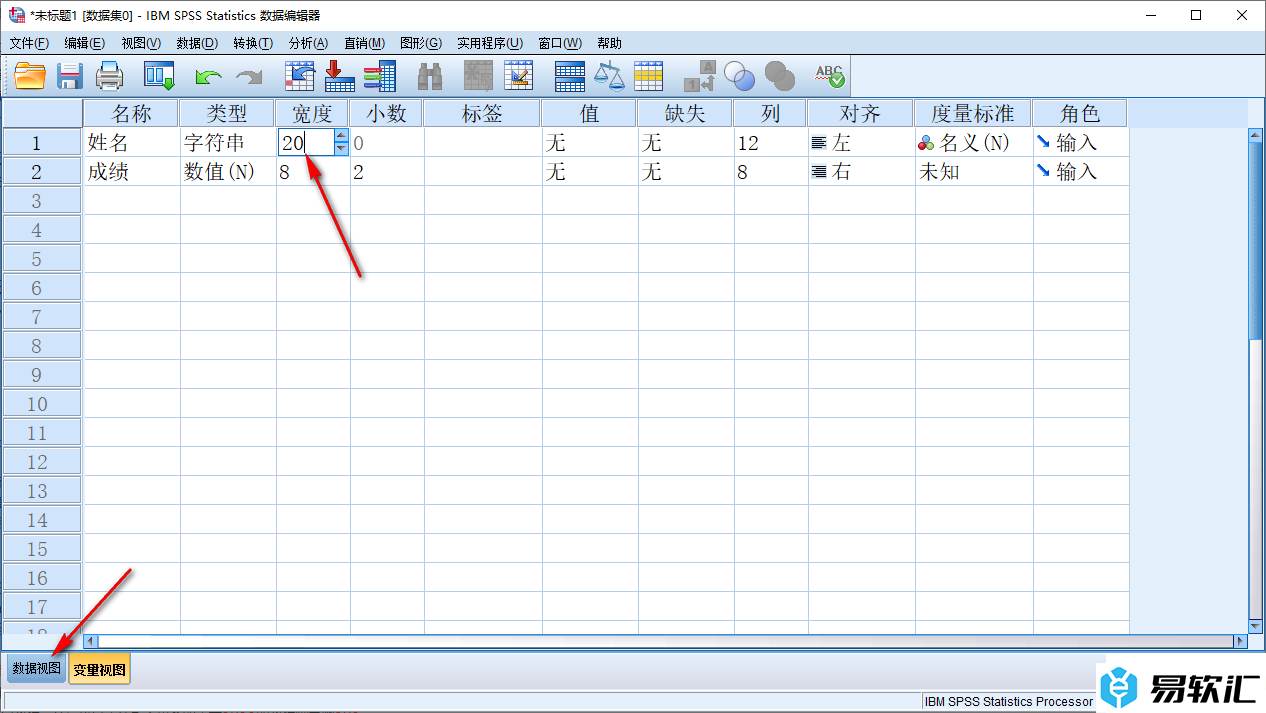The width and height of the screenshot is (1266, 713).
Task: Save the dataset using the floppy disk icon
Action: tap(69, 76)
